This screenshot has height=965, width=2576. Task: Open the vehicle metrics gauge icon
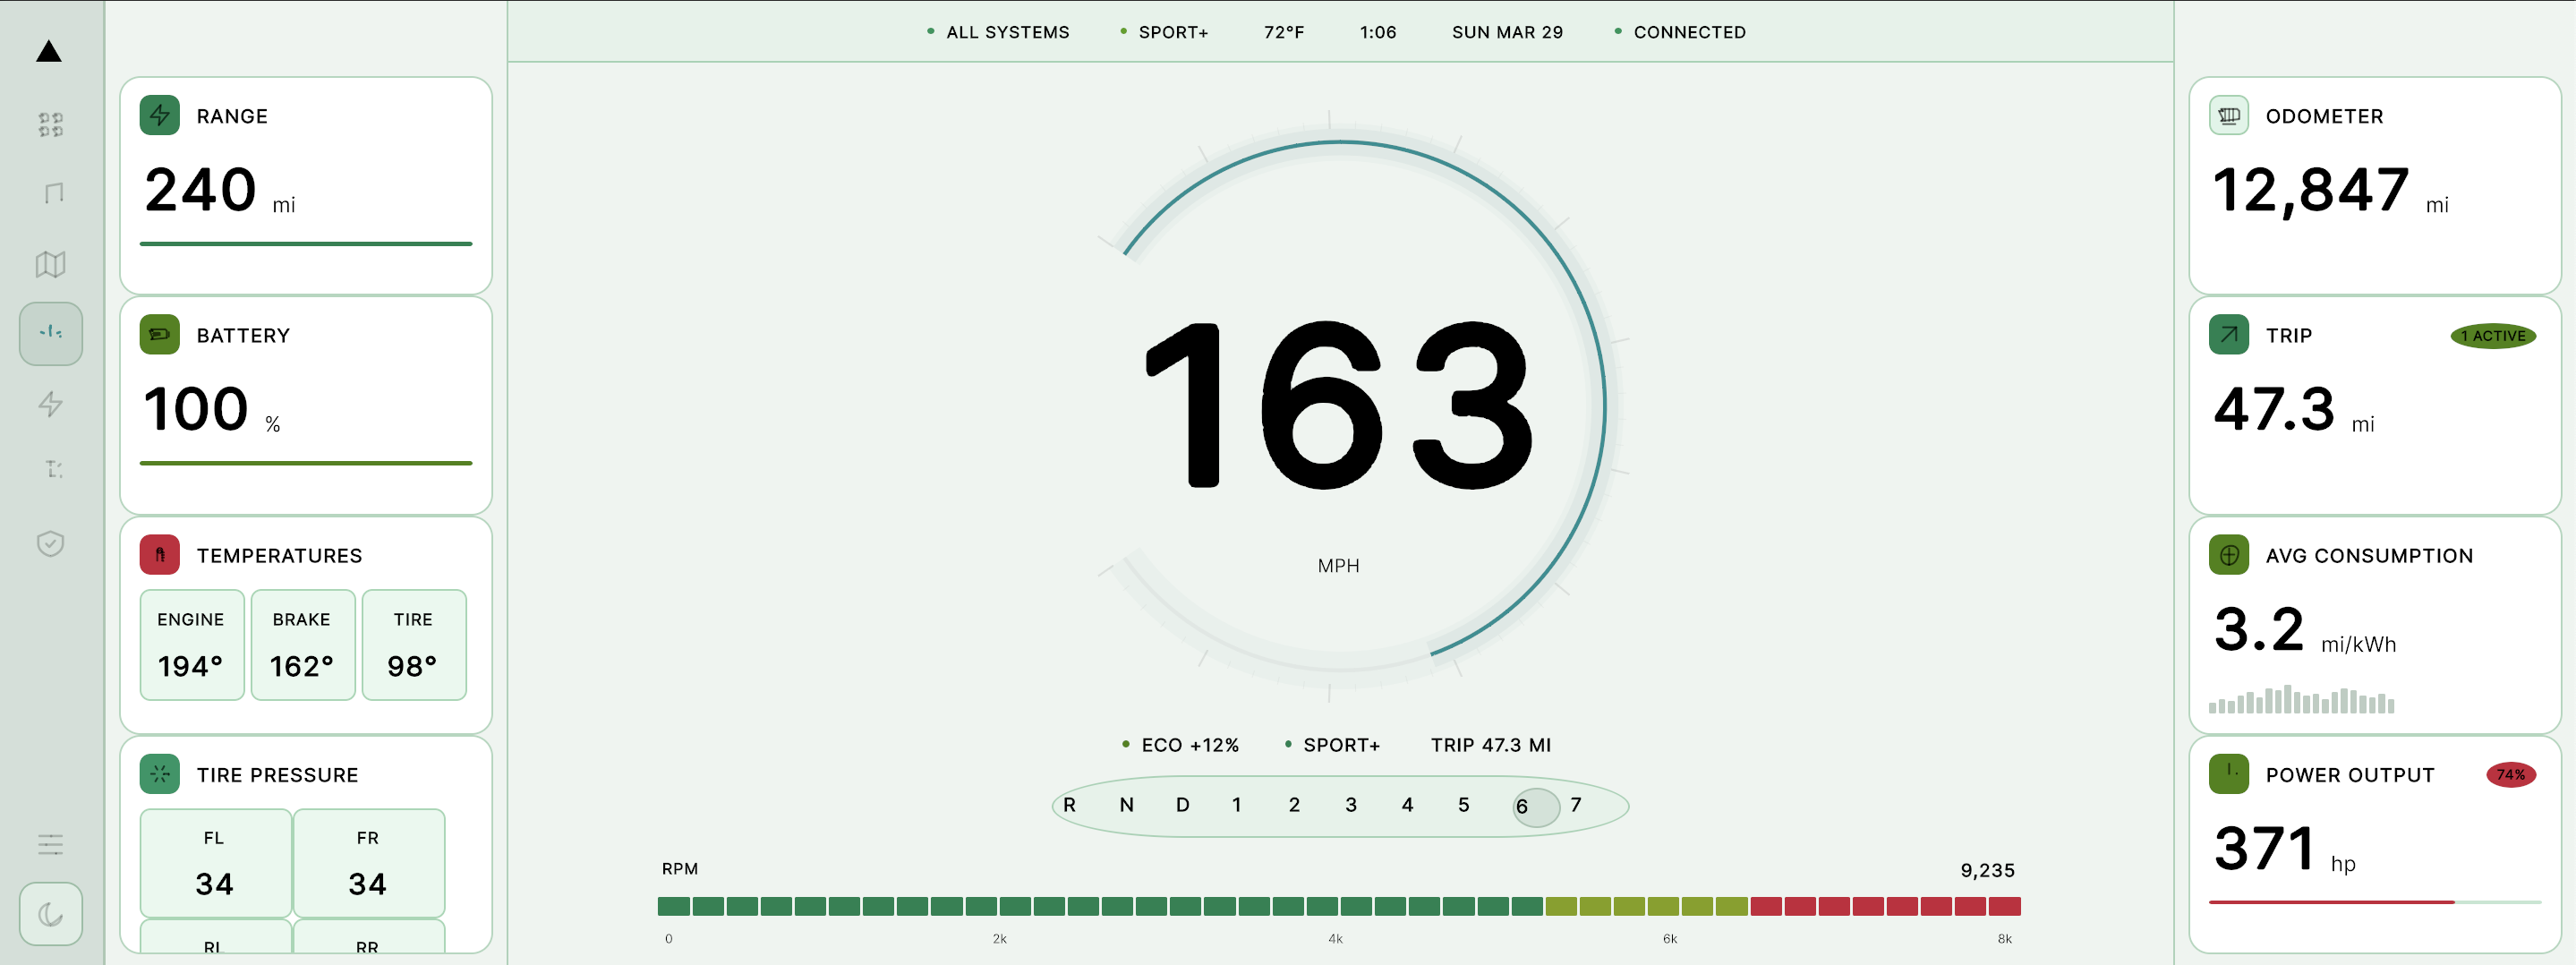[x=50, y=333]
